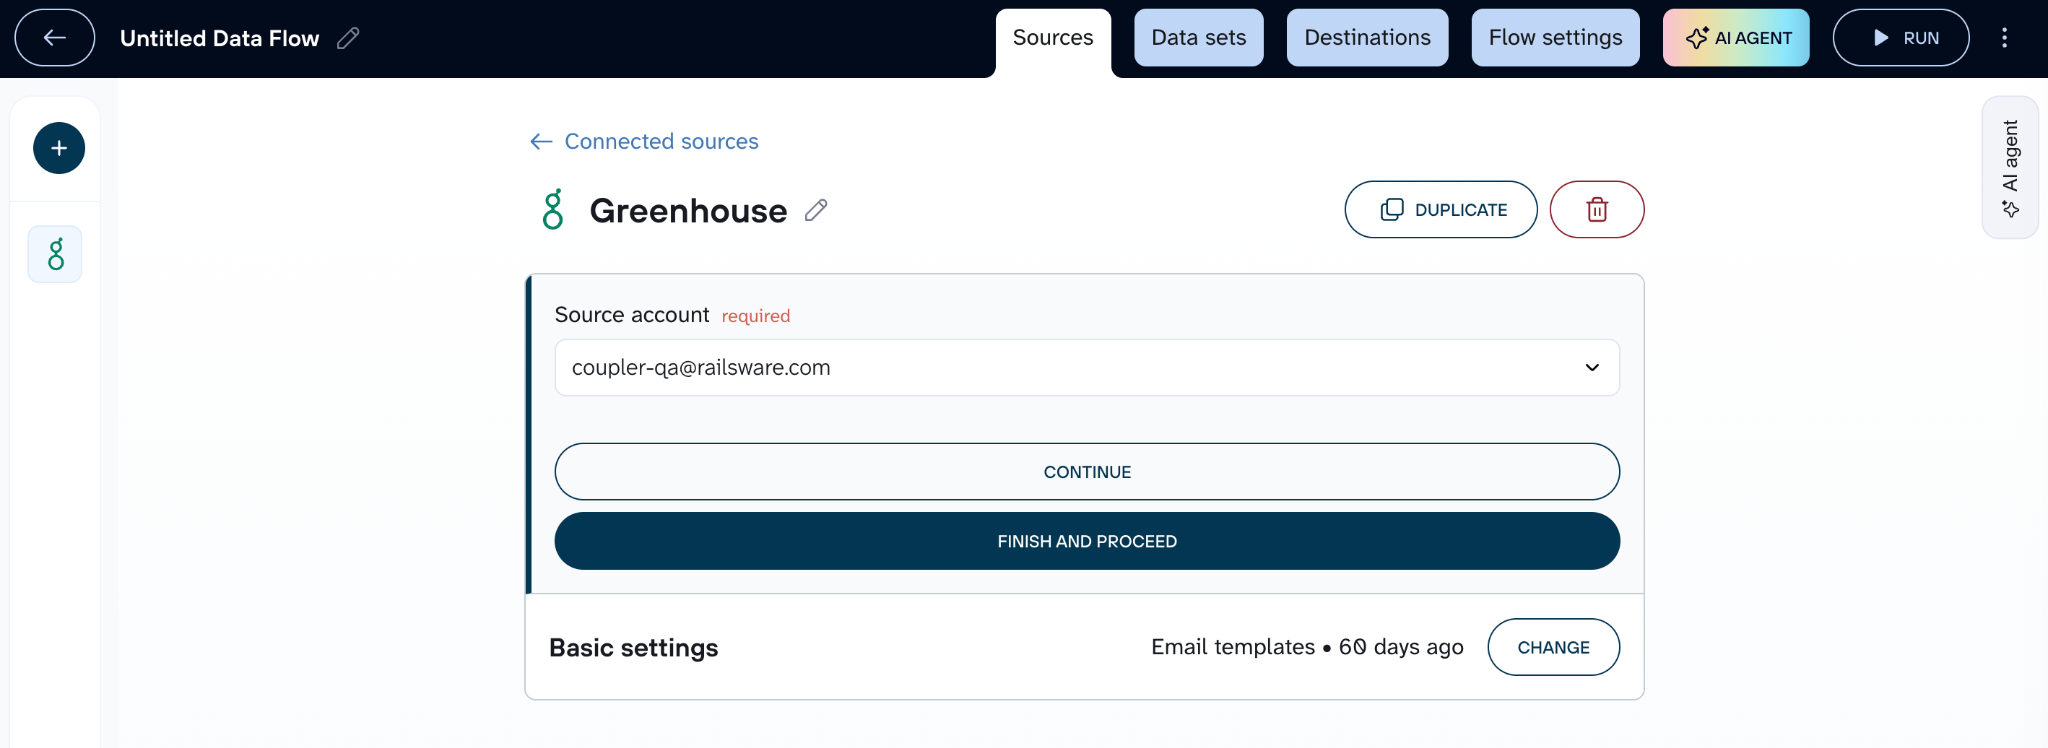Screen dimensions: 2048x748
Task: Open the Destinations tab
Action: 1367,38
